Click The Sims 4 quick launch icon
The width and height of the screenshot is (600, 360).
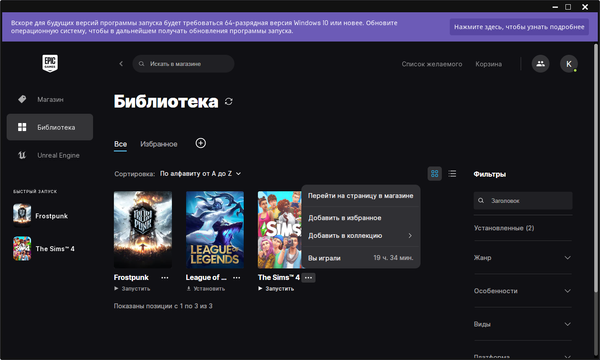[x=22, y=248]
